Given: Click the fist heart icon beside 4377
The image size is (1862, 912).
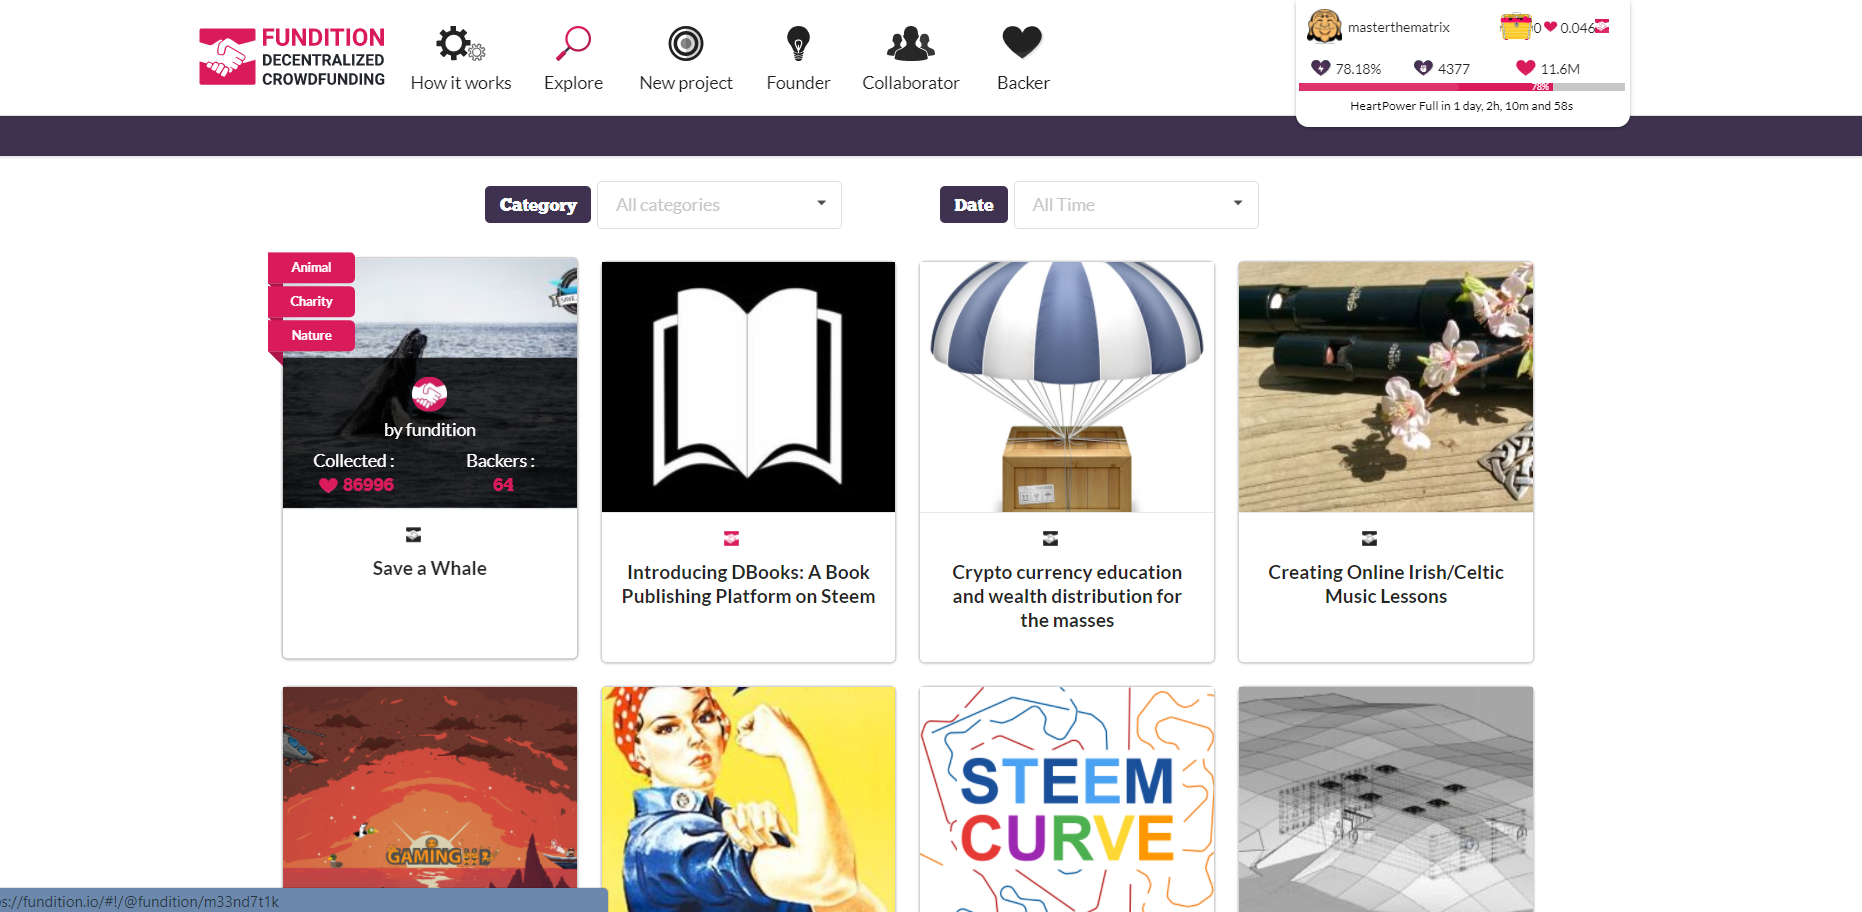Looking at the screenshot, I should pos(1423,68).
